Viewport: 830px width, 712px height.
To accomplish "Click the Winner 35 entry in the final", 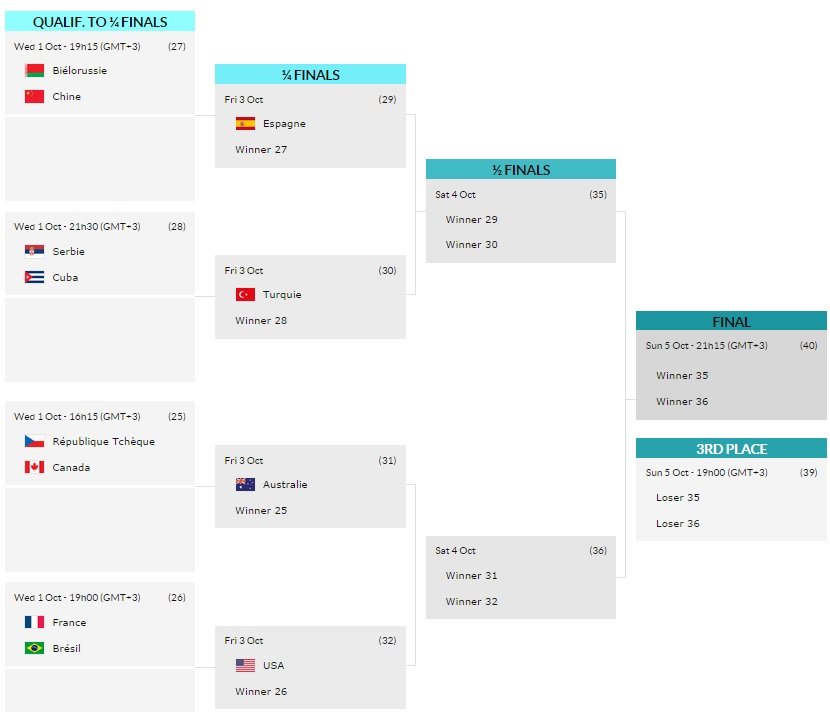I will coord(682,376).
